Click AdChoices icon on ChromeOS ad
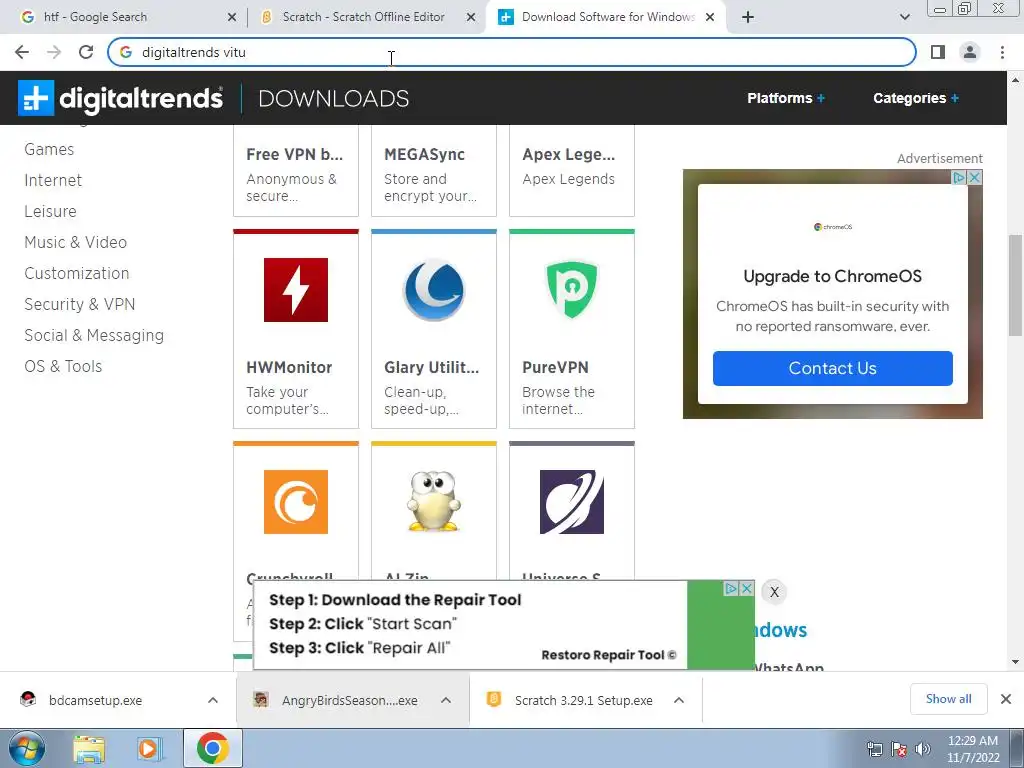The image size is (1024, 768). pos(959,177)
